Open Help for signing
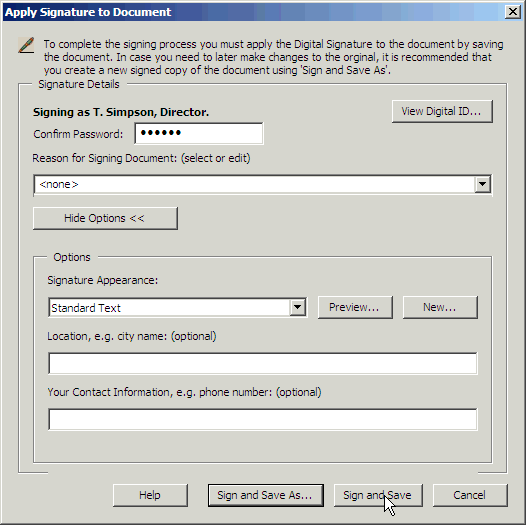526x525 pixels. [150, 495]
